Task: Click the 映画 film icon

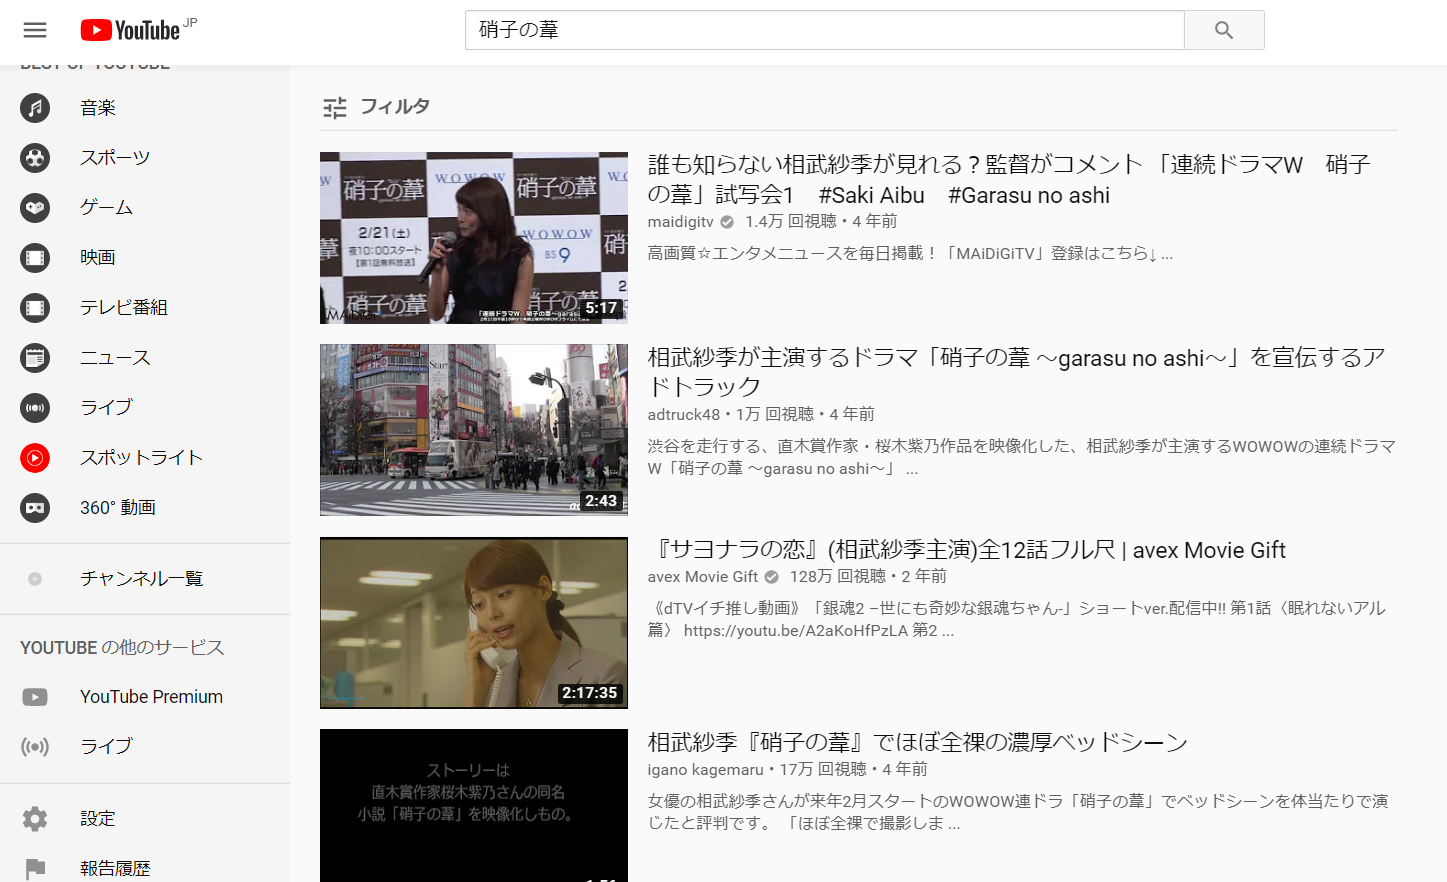Action: click(35, 258)
